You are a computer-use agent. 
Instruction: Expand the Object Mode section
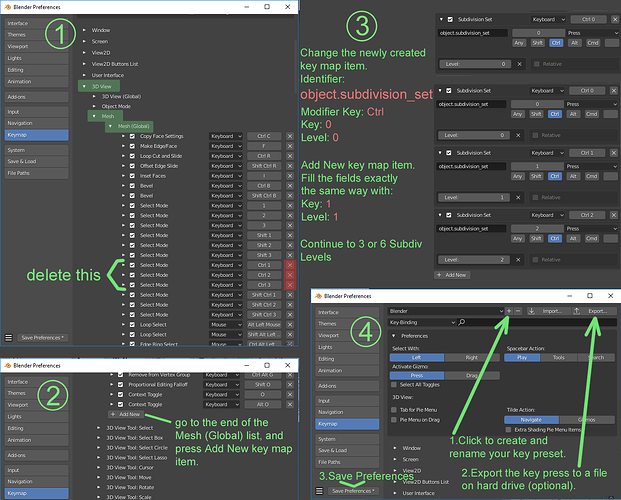click(94, 106)
